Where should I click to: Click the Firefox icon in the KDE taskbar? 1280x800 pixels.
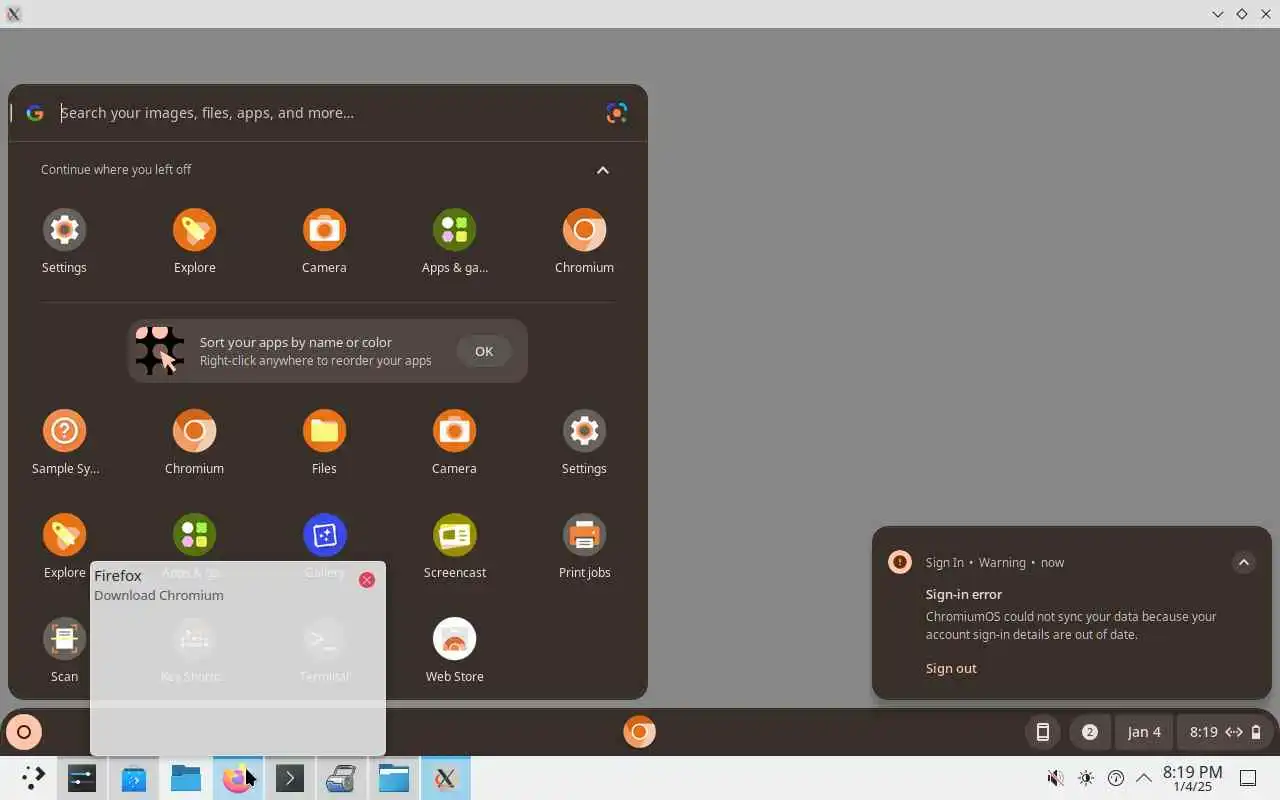(x=237, y=778)
